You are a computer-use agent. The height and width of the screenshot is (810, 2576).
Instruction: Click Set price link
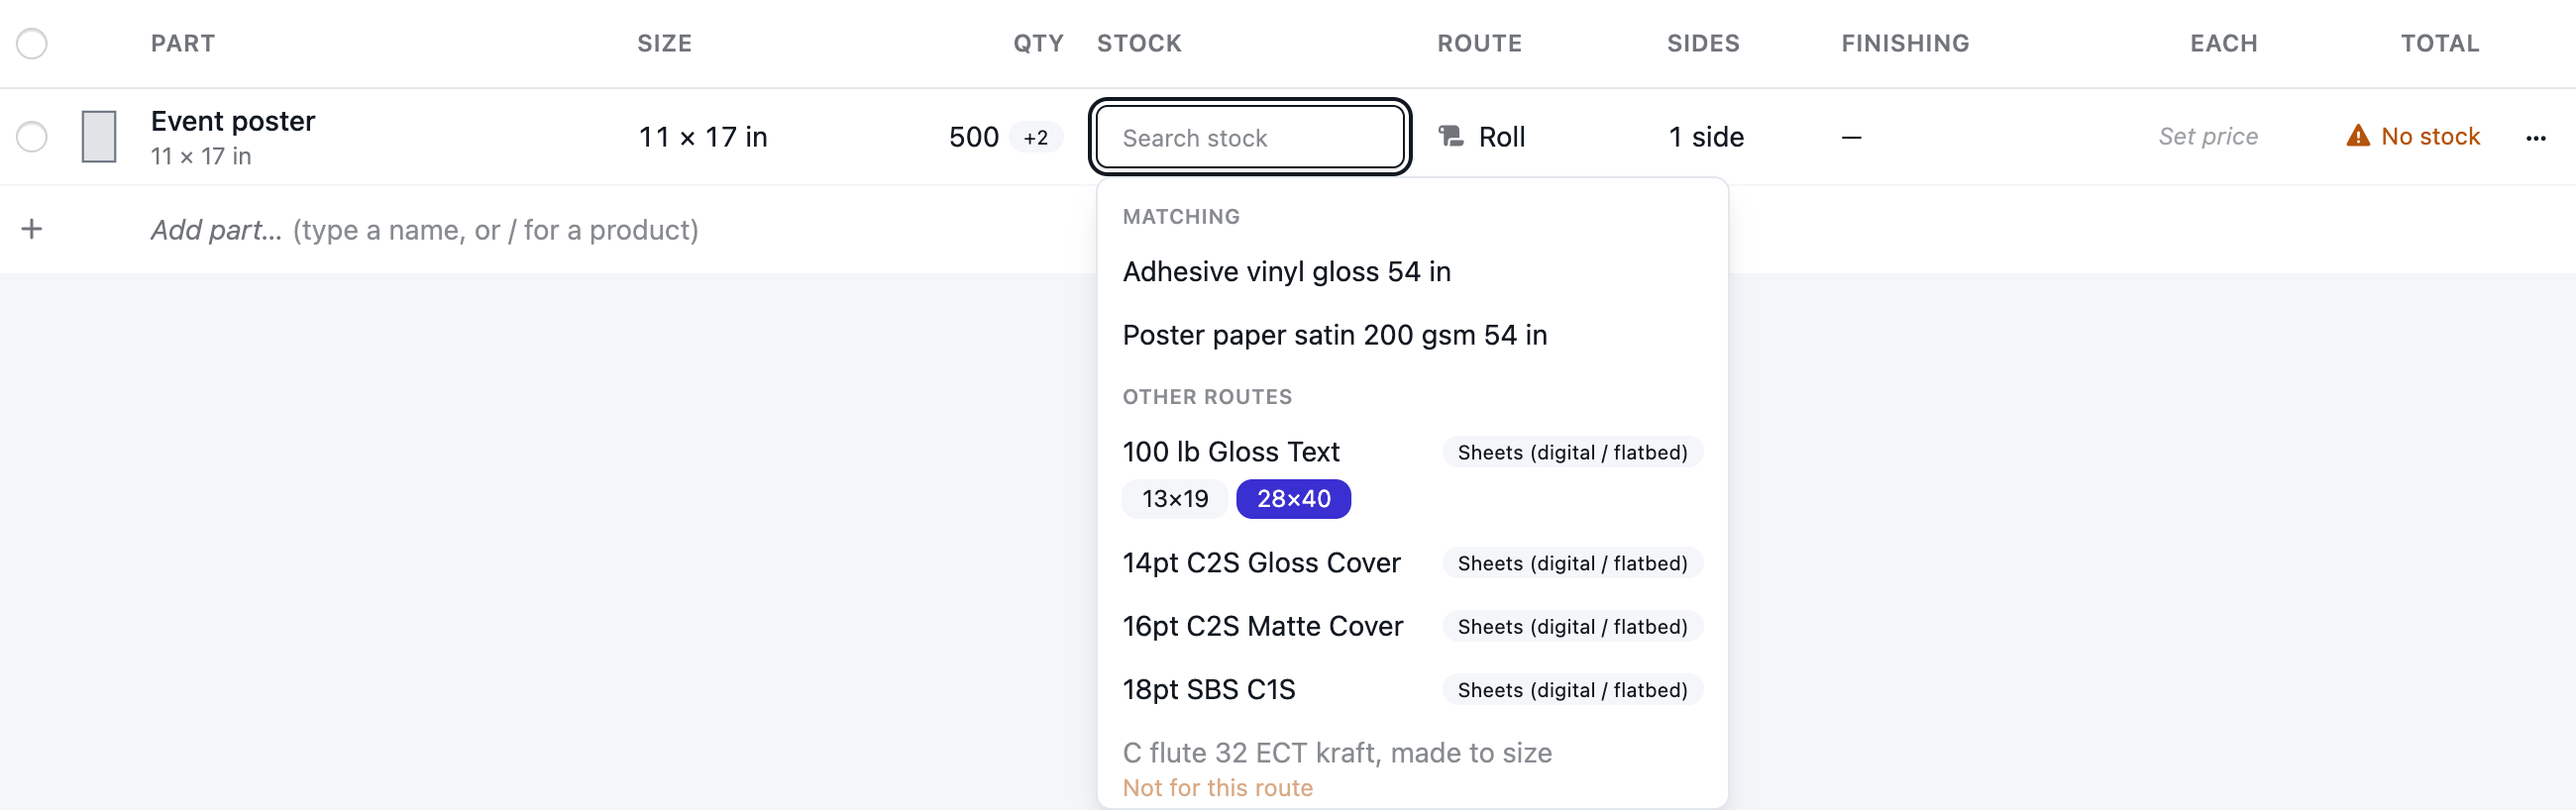[2207, 137]
